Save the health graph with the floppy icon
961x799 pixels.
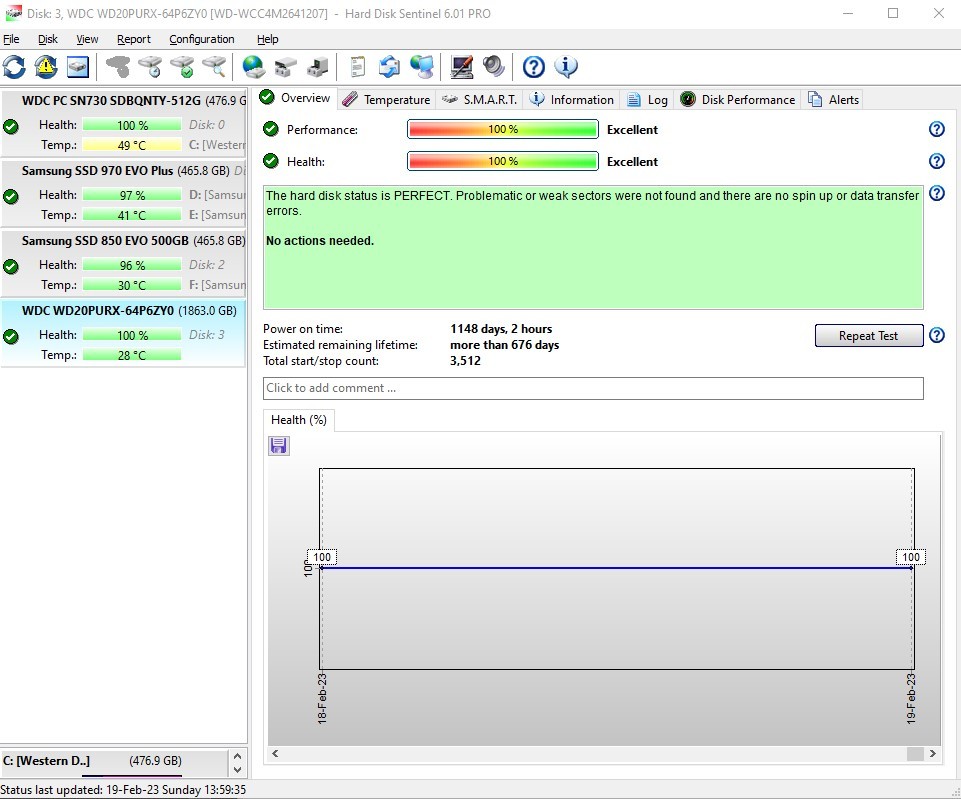(279, 446)
